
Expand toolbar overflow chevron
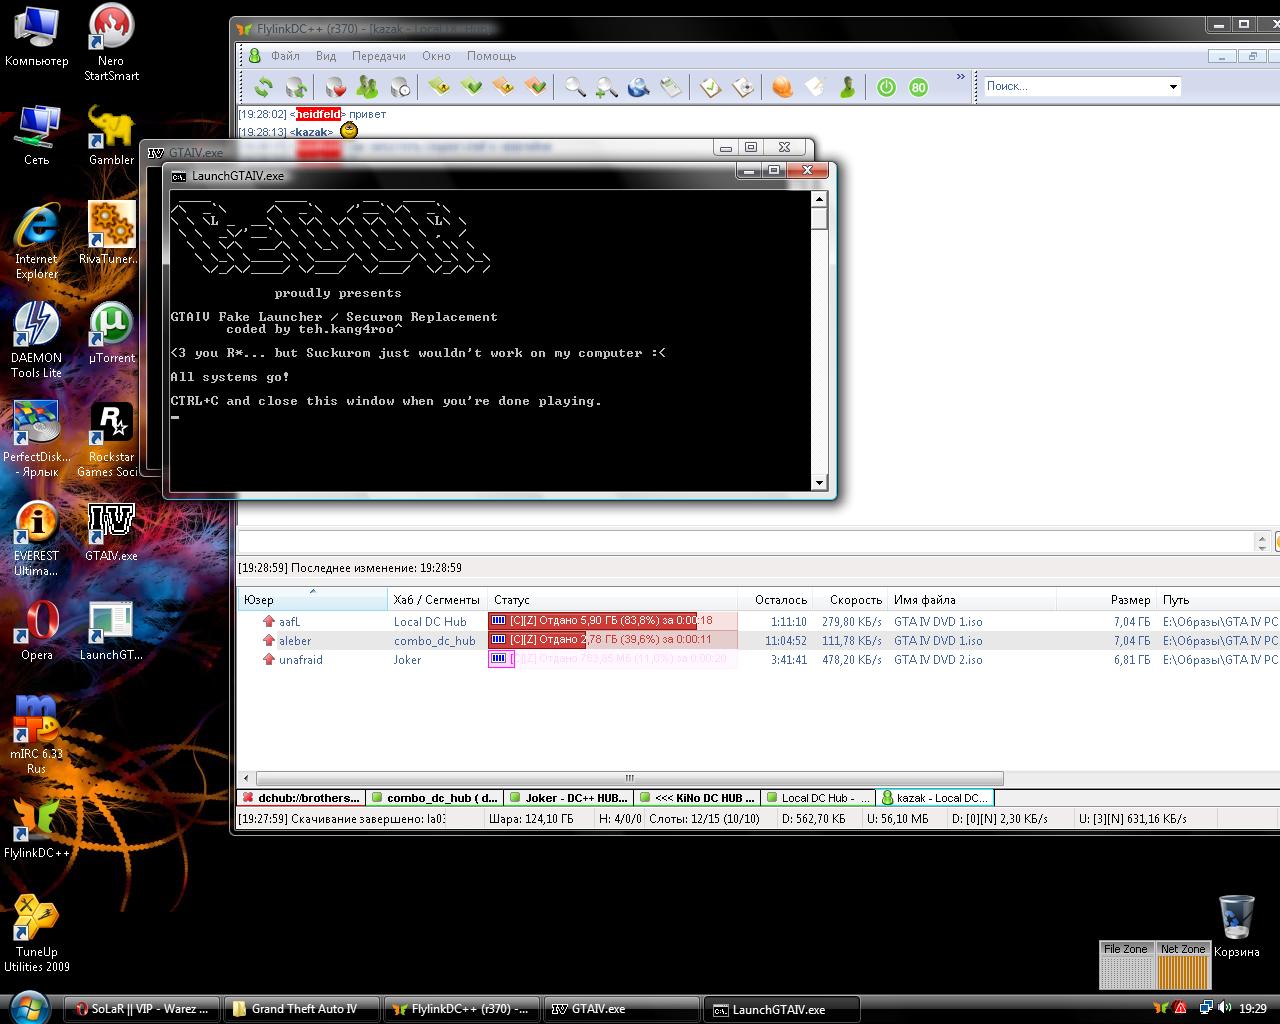961,76
